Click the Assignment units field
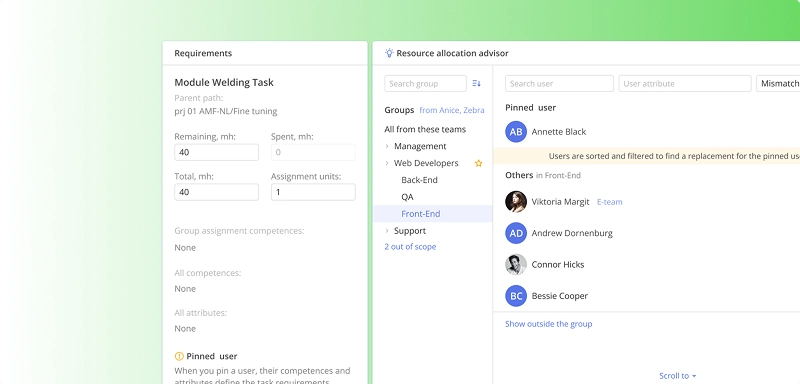 313,192
